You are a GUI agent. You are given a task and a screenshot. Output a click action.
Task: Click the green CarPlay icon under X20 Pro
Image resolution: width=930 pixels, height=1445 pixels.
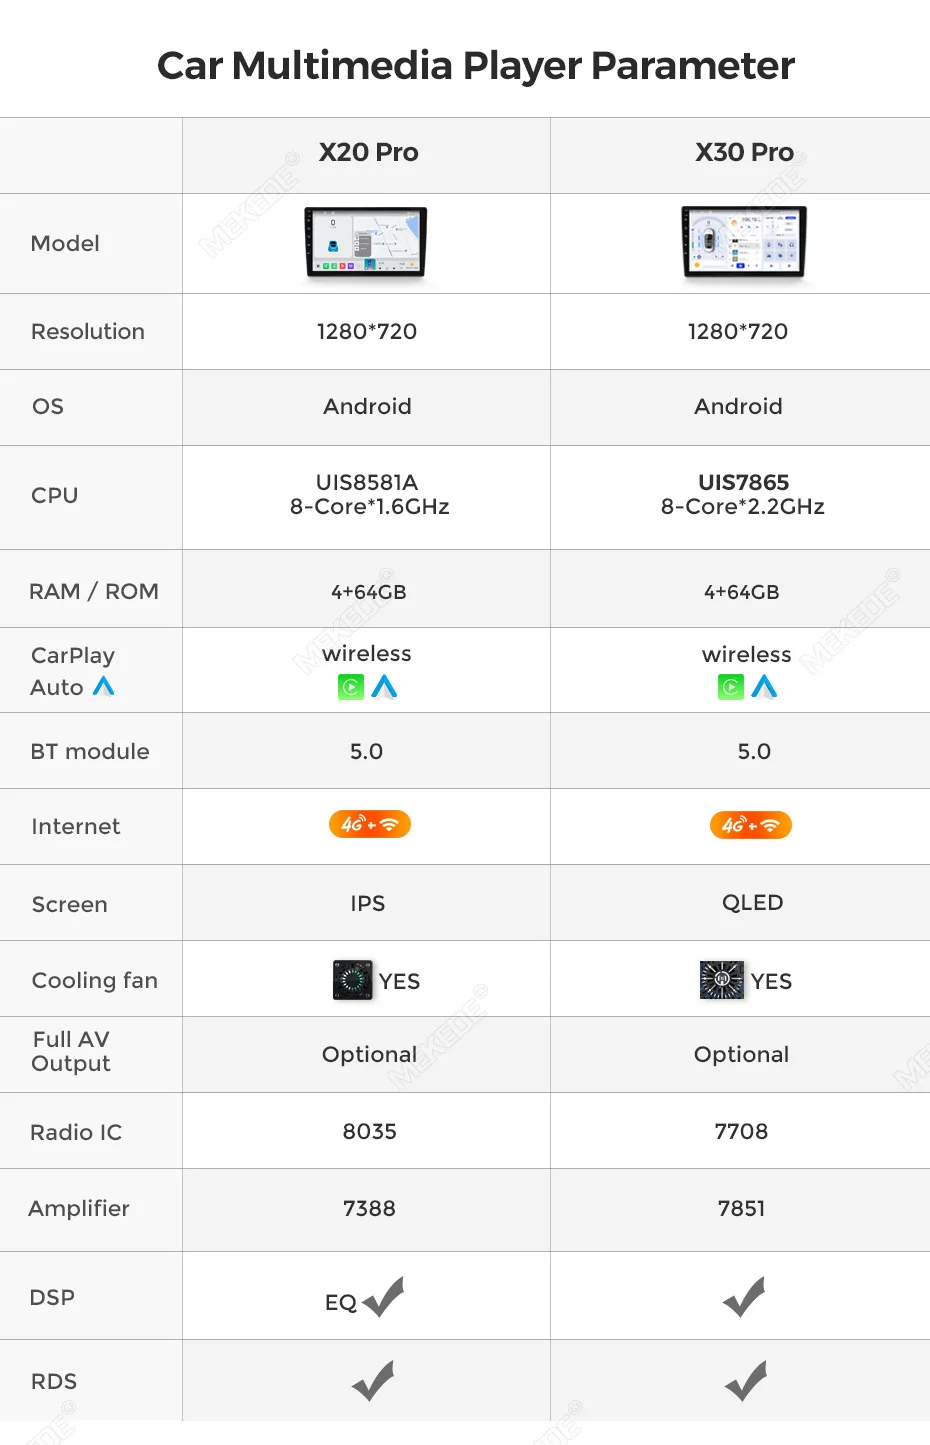click(x=351, y=687)
